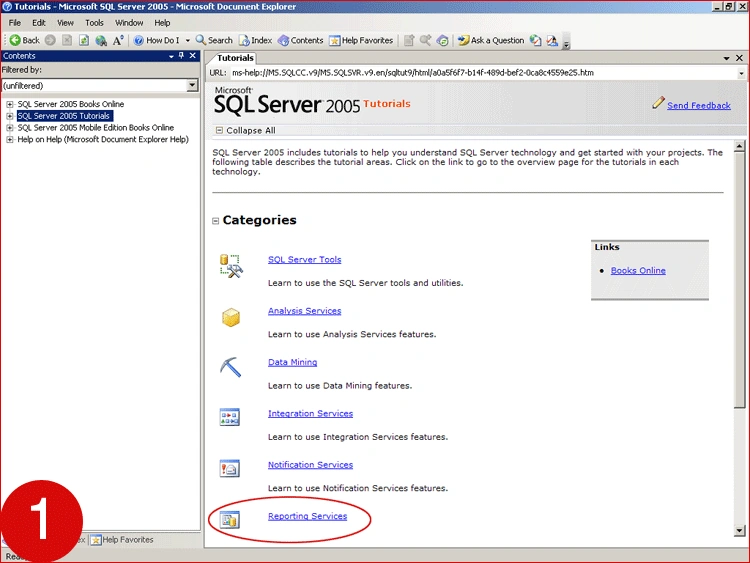Viewport: 750px width, 563px height.
Task: Select SQL Server 2005 Mobile Edition Books Online
Action: tap(96, 128)
